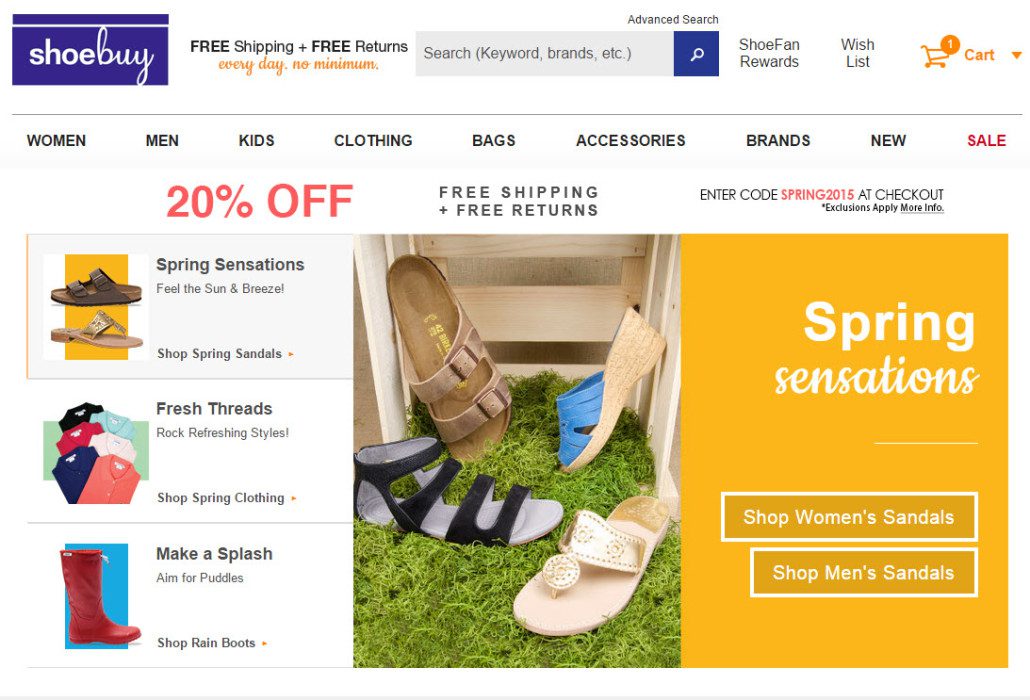
Task: Open the Advanced Search link
Action: click(673, 20)
